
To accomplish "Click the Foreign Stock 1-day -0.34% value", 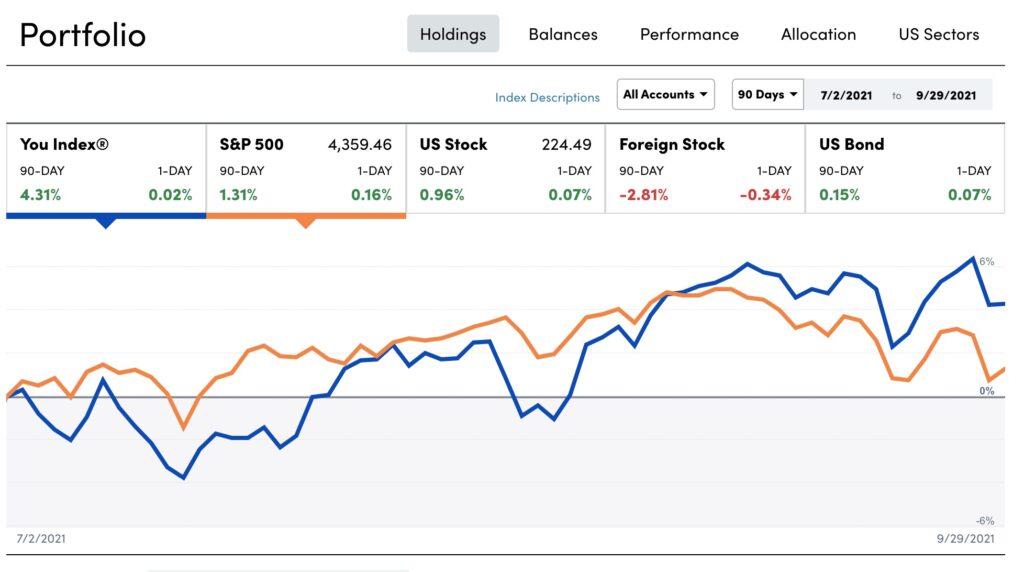I will [x=765, y=195].
